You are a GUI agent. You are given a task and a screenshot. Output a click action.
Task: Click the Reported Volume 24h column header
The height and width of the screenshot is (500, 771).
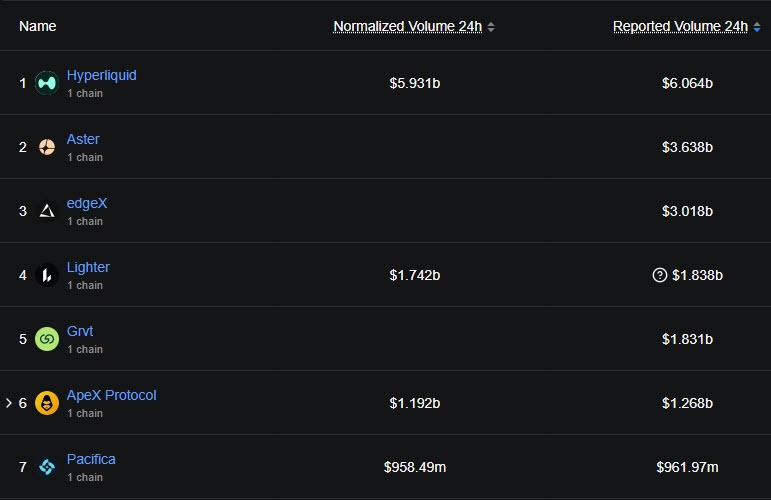[x=680, y=26]
